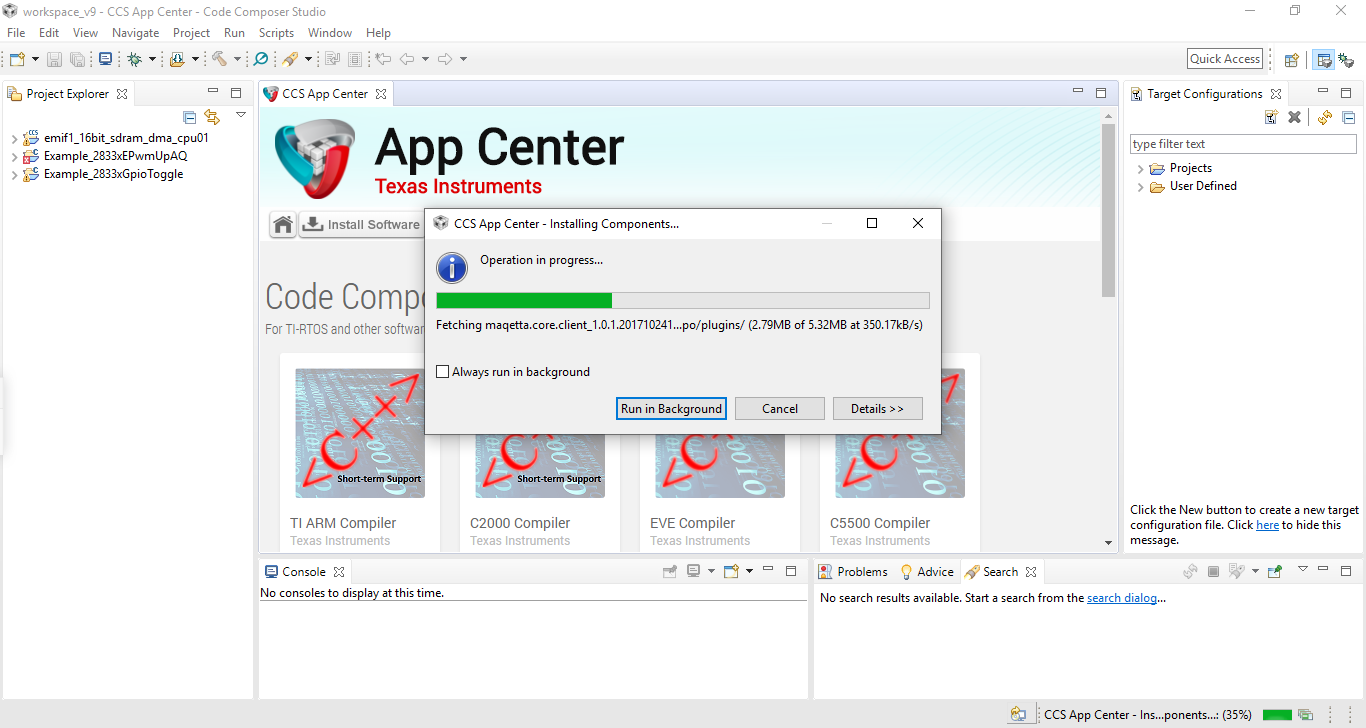Switch to the Advice tab
This screenshot has height=728, width=1366.
pyautogui.click(x=927, y=572)
